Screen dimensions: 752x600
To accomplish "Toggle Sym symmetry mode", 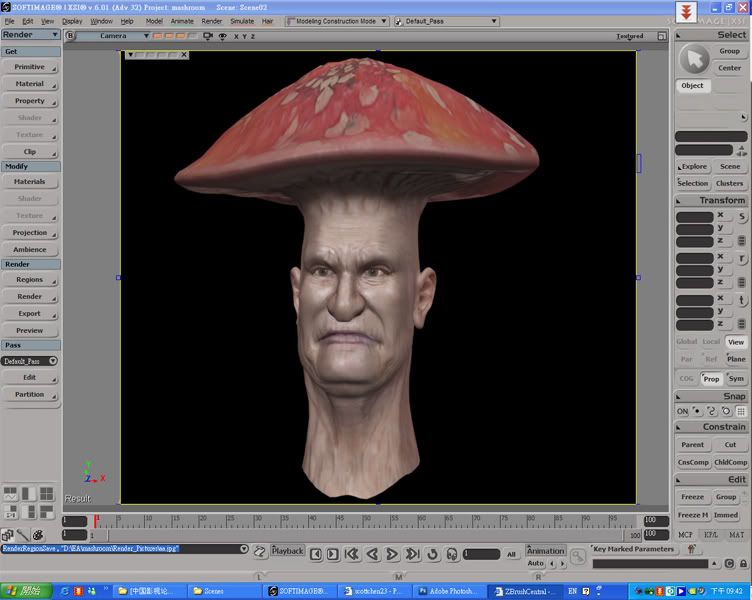I will pyautogui.click(x=736, y=379).
